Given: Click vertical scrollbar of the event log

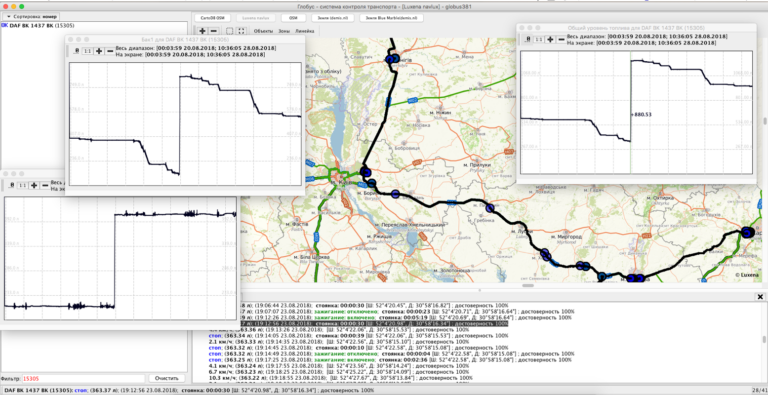Looking at the screenshot, I should pos(764,339).
